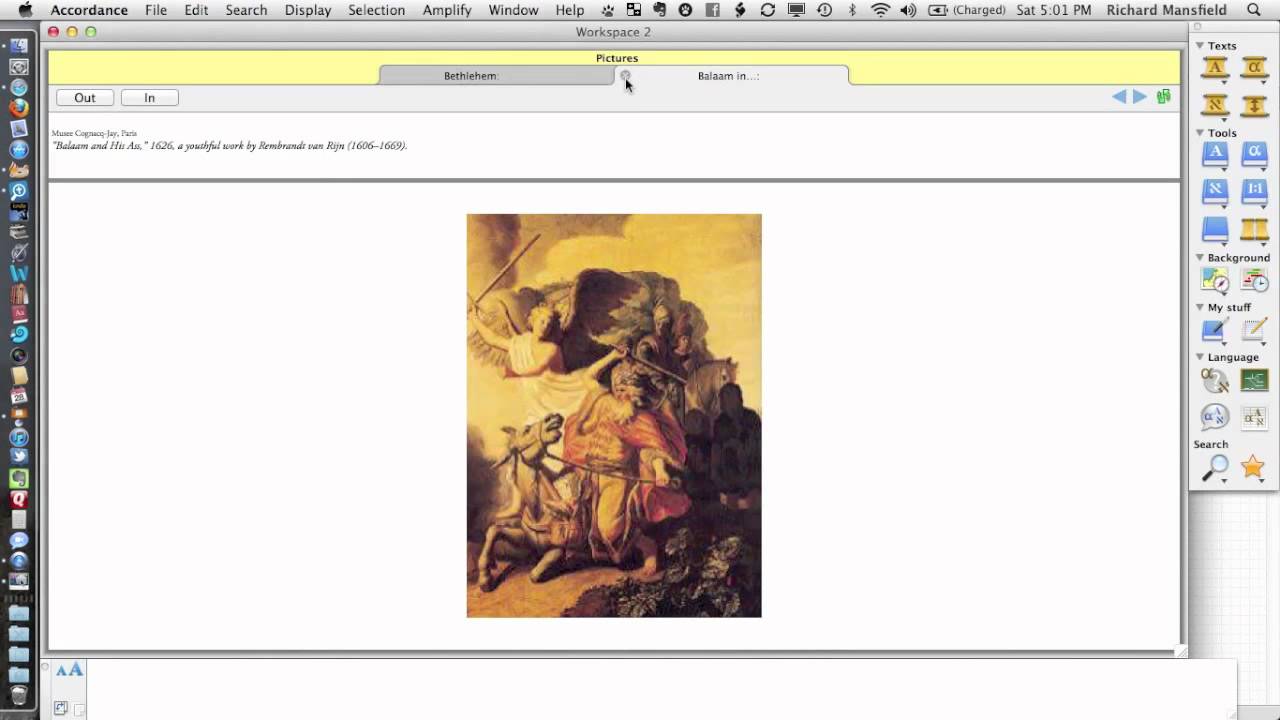
Task: Open the volume control in menu bar
Action: coord(907,10)
